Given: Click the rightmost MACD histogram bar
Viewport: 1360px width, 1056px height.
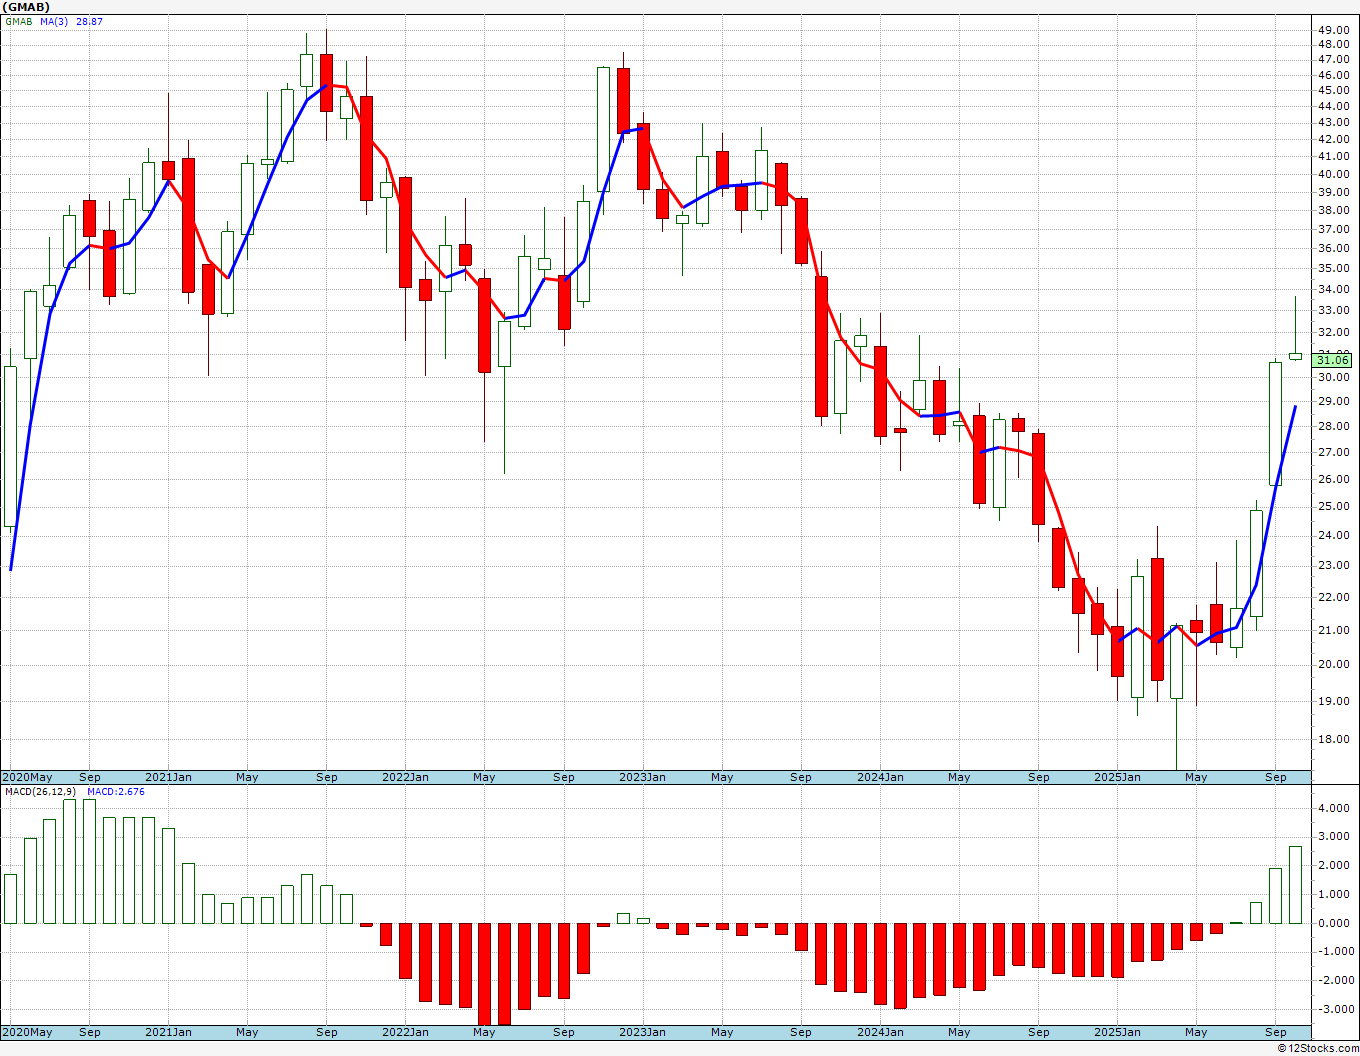Looking at the screenshot, I should (1295, 885).
